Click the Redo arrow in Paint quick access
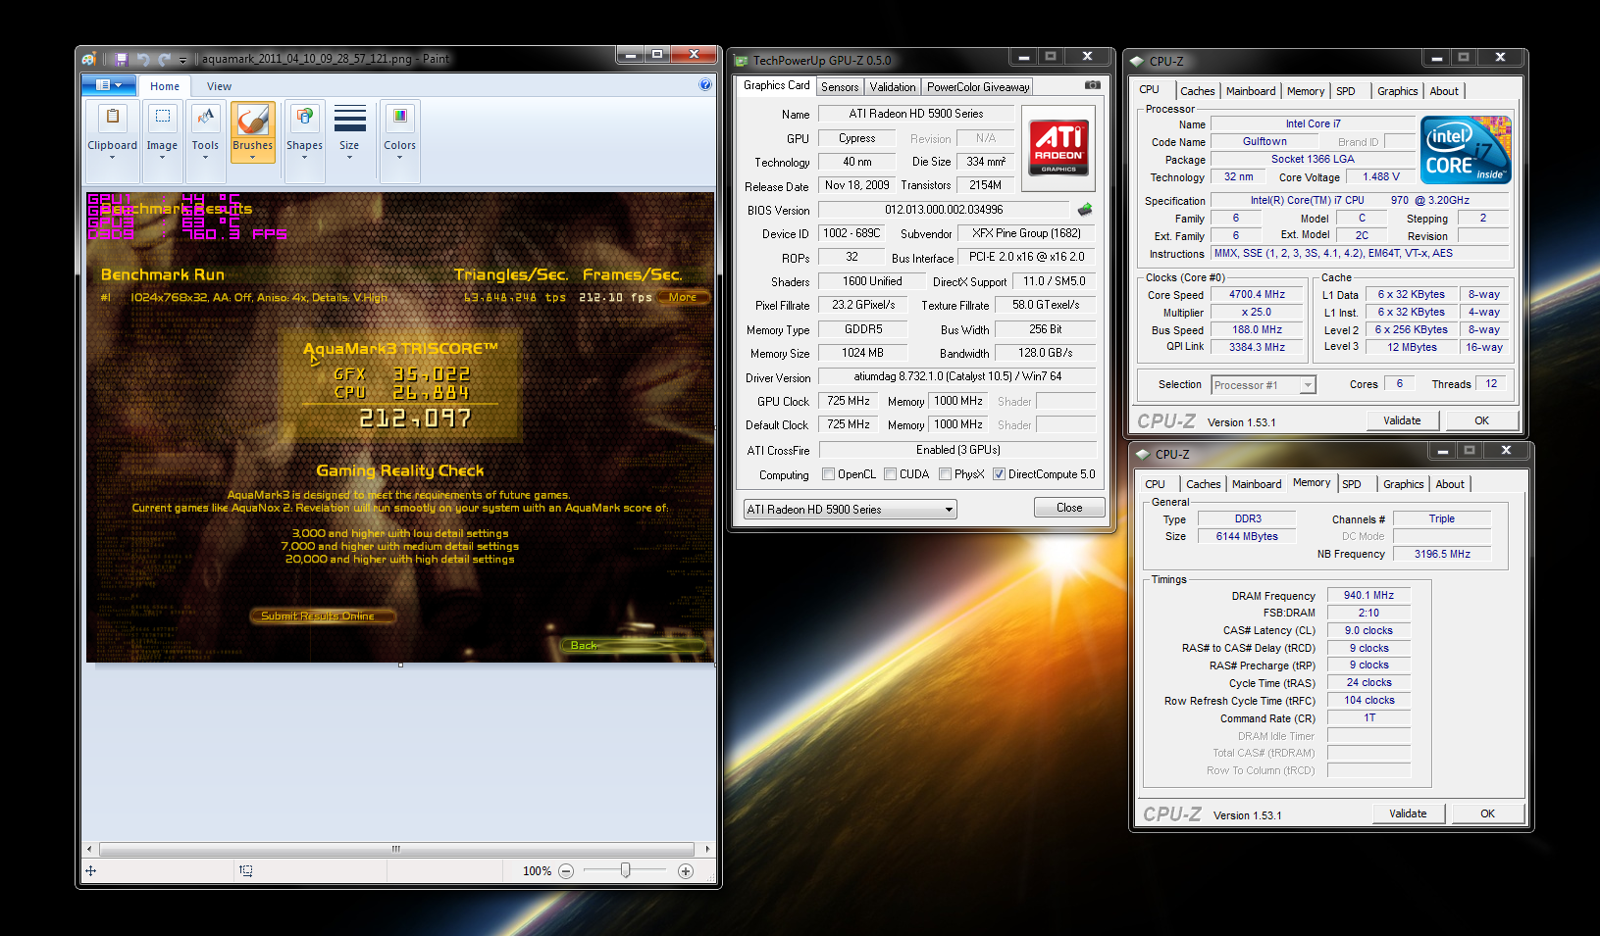1600x936 pixels. [164, 59]
